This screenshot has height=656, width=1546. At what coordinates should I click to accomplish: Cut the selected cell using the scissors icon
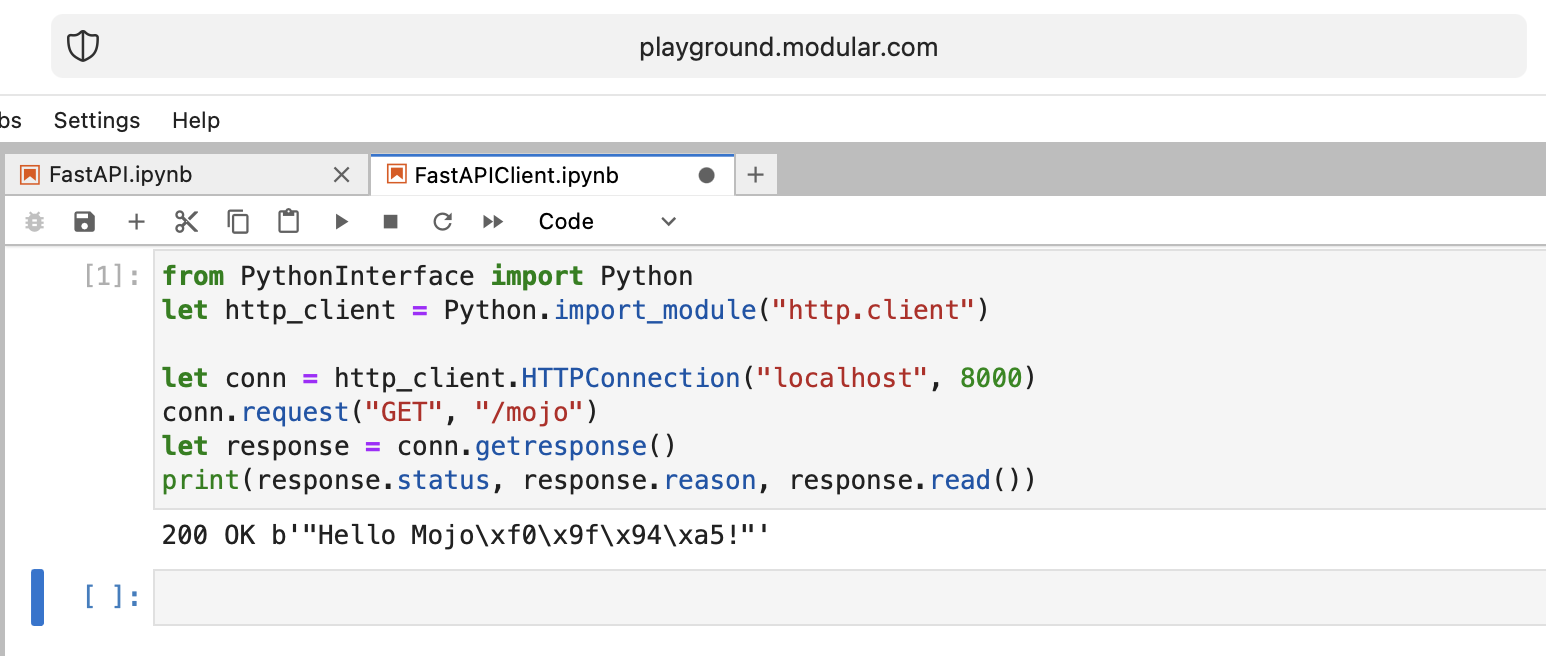186,222
